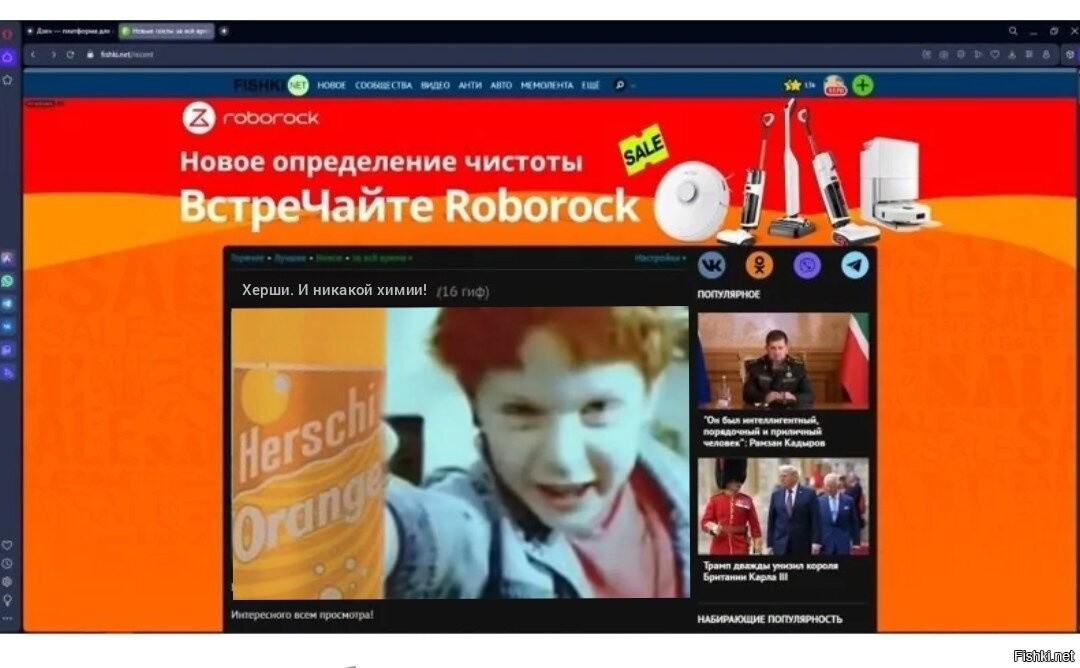Click the green plus add-post button
This screenshot has width=1080, height=668.
coord(862,85)
